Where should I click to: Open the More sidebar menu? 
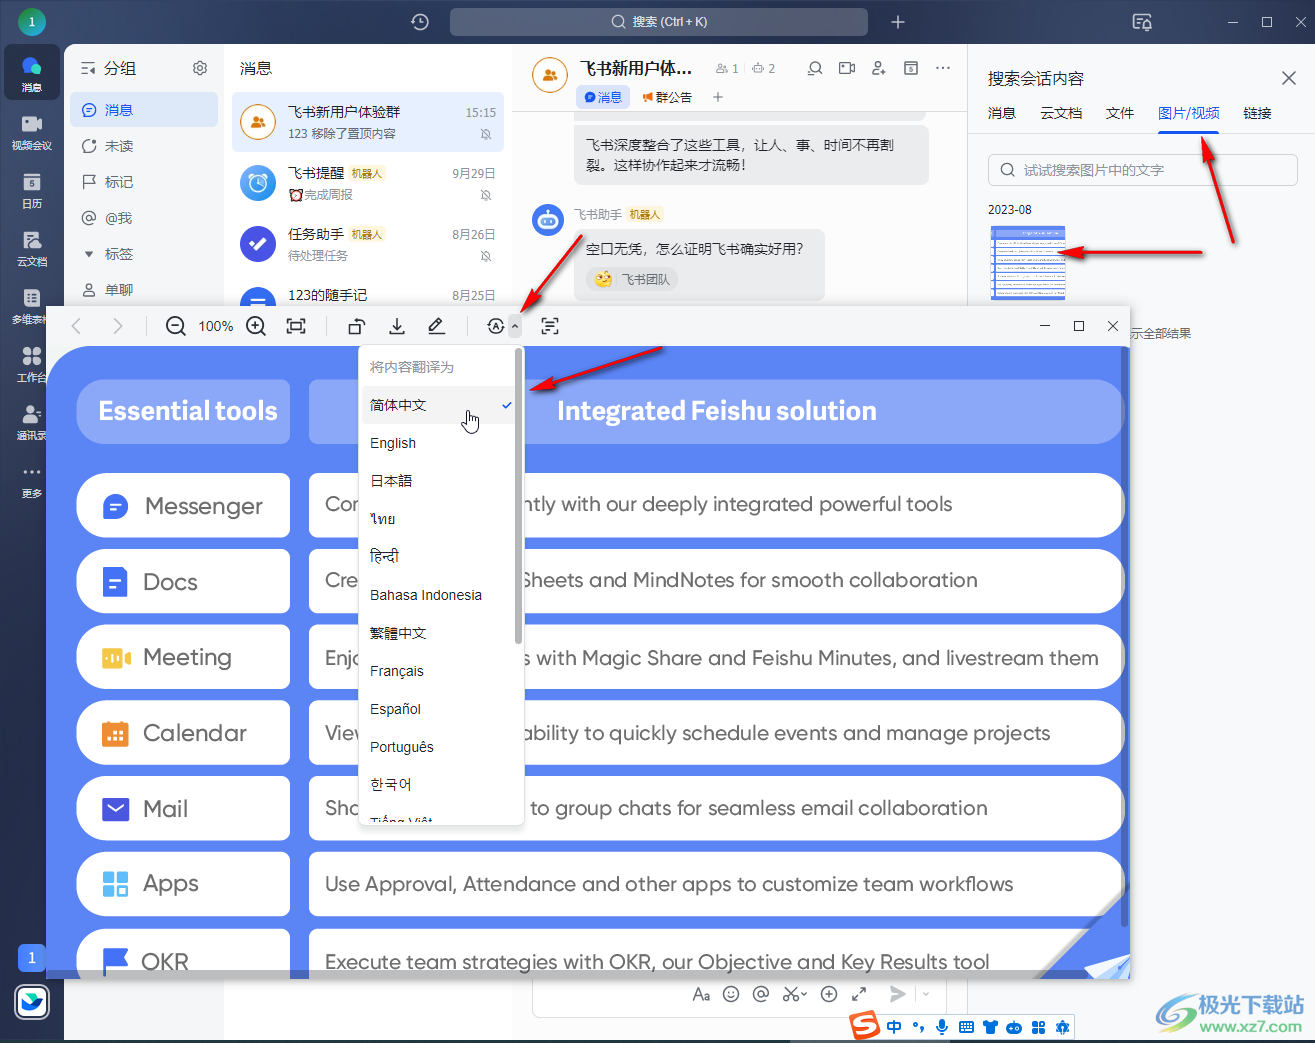point(32,479)
